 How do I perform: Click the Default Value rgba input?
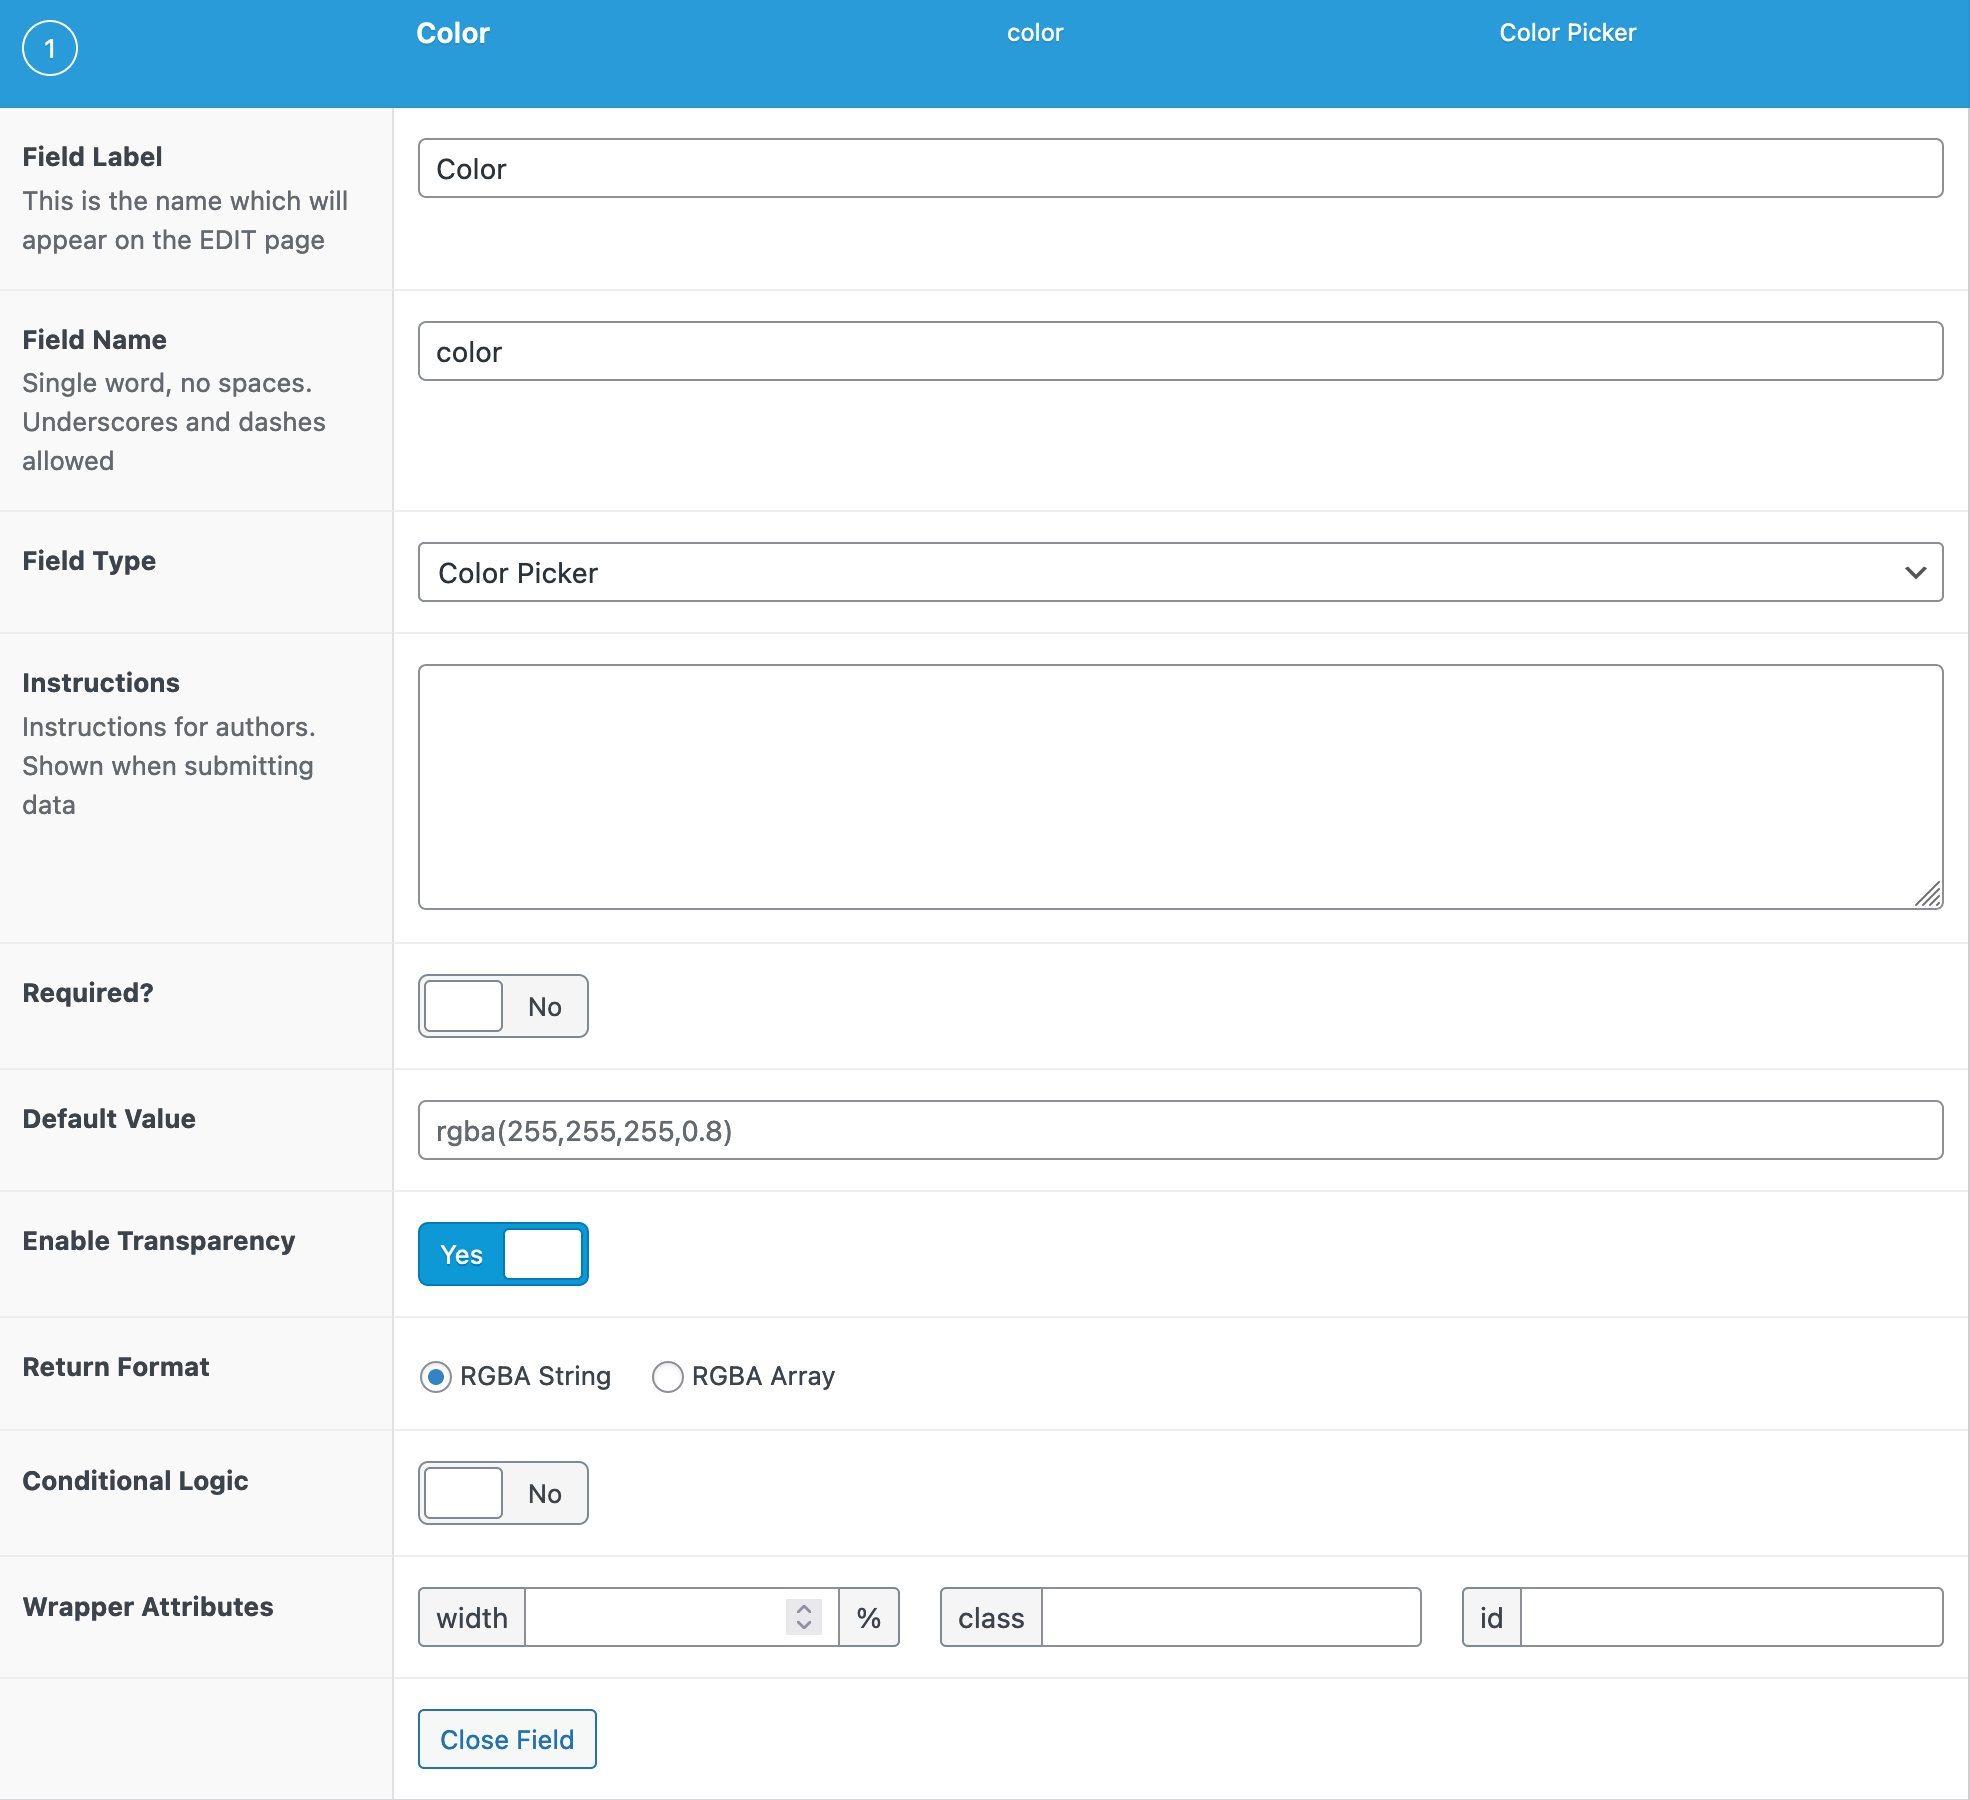[x=1180, y=1131]
